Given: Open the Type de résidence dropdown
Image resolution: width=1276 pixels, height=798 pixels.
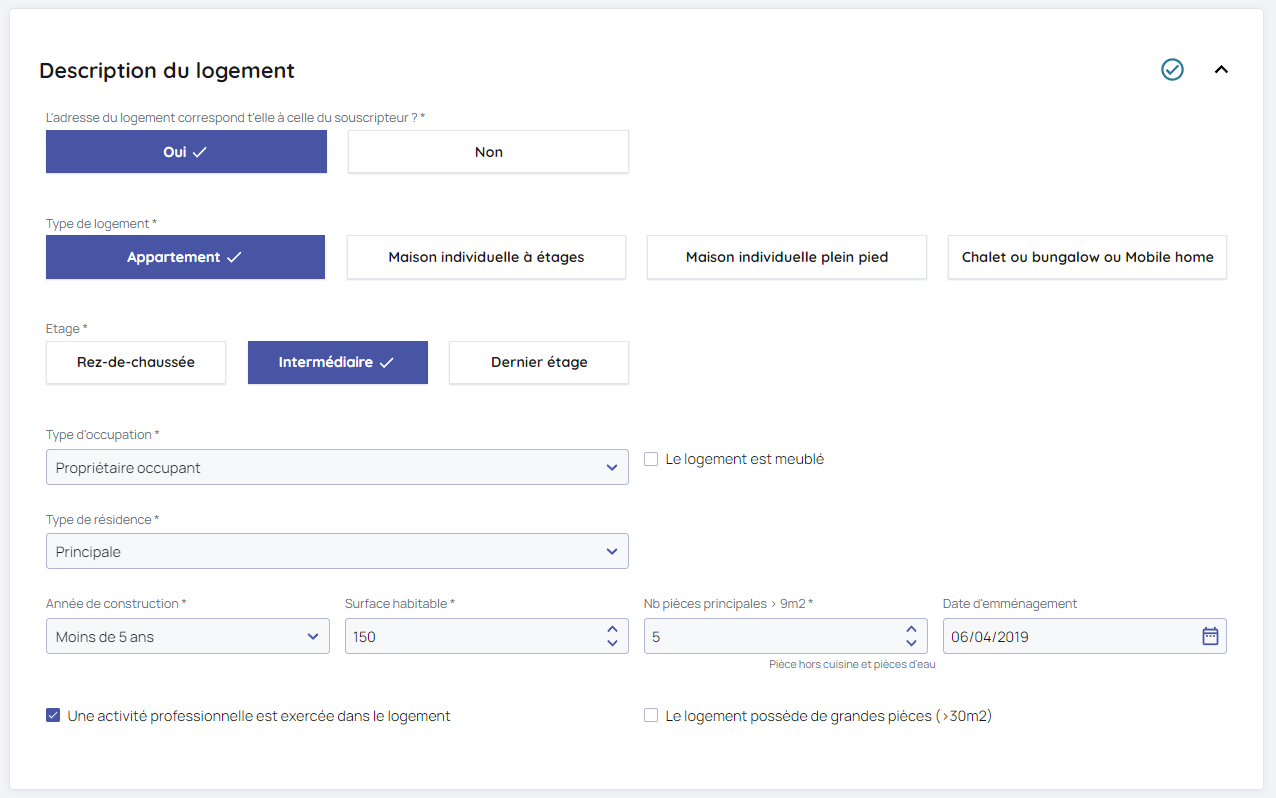Looking at the screenshot, I should click(337, 551).
